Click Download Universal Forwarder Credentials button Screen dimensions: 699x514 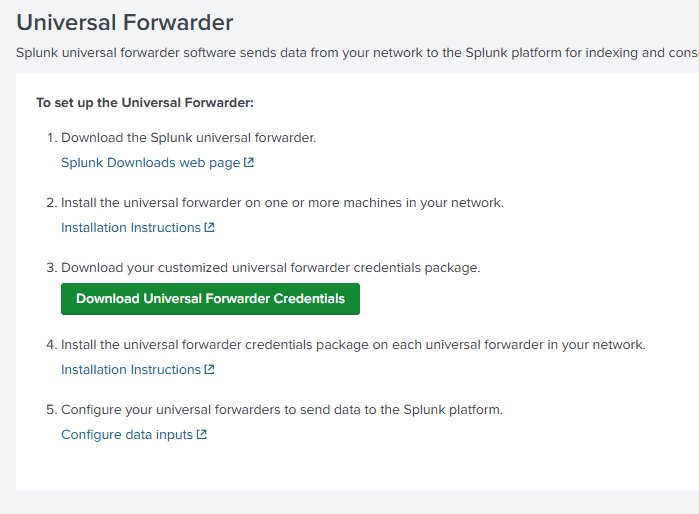(210, 299)
